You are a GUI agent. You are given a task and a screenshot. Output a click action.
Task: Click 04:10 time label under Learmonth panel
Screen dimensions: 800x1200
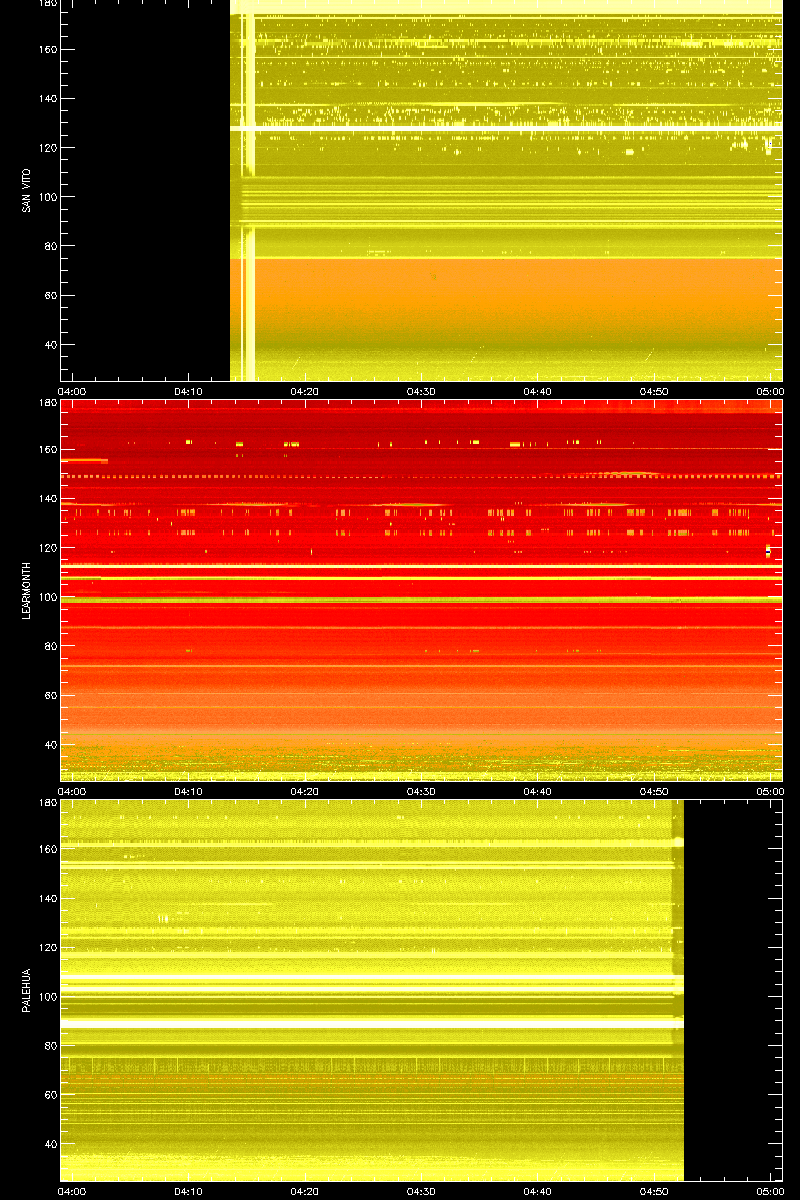click(x=189, y=791)
